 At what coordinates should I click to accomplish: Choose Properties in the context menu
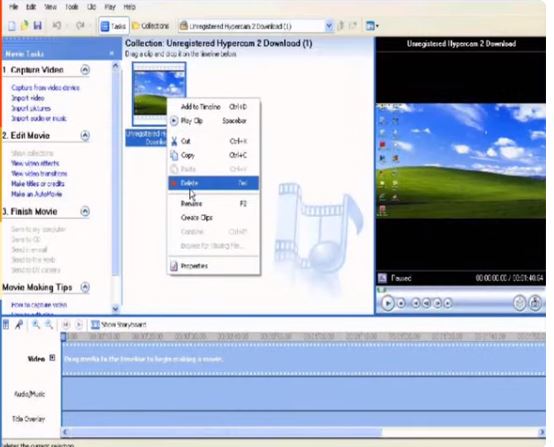[214, 266]
